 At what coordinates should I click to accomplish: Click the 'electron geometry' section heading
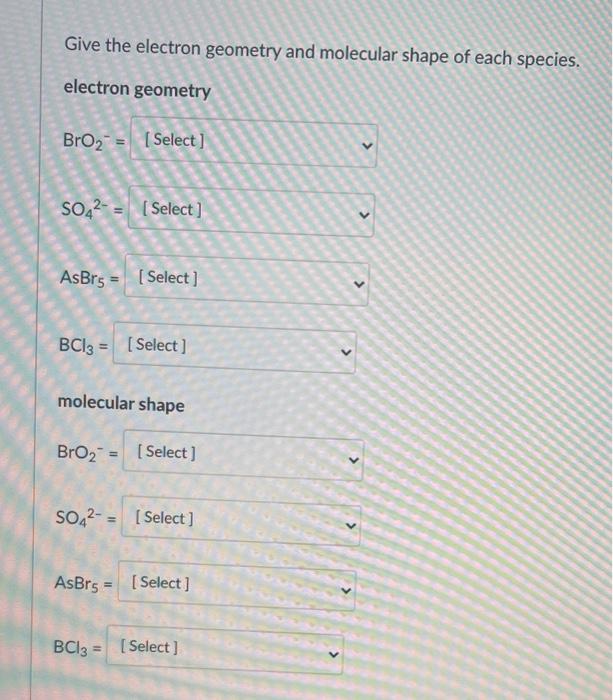[137, 89]
